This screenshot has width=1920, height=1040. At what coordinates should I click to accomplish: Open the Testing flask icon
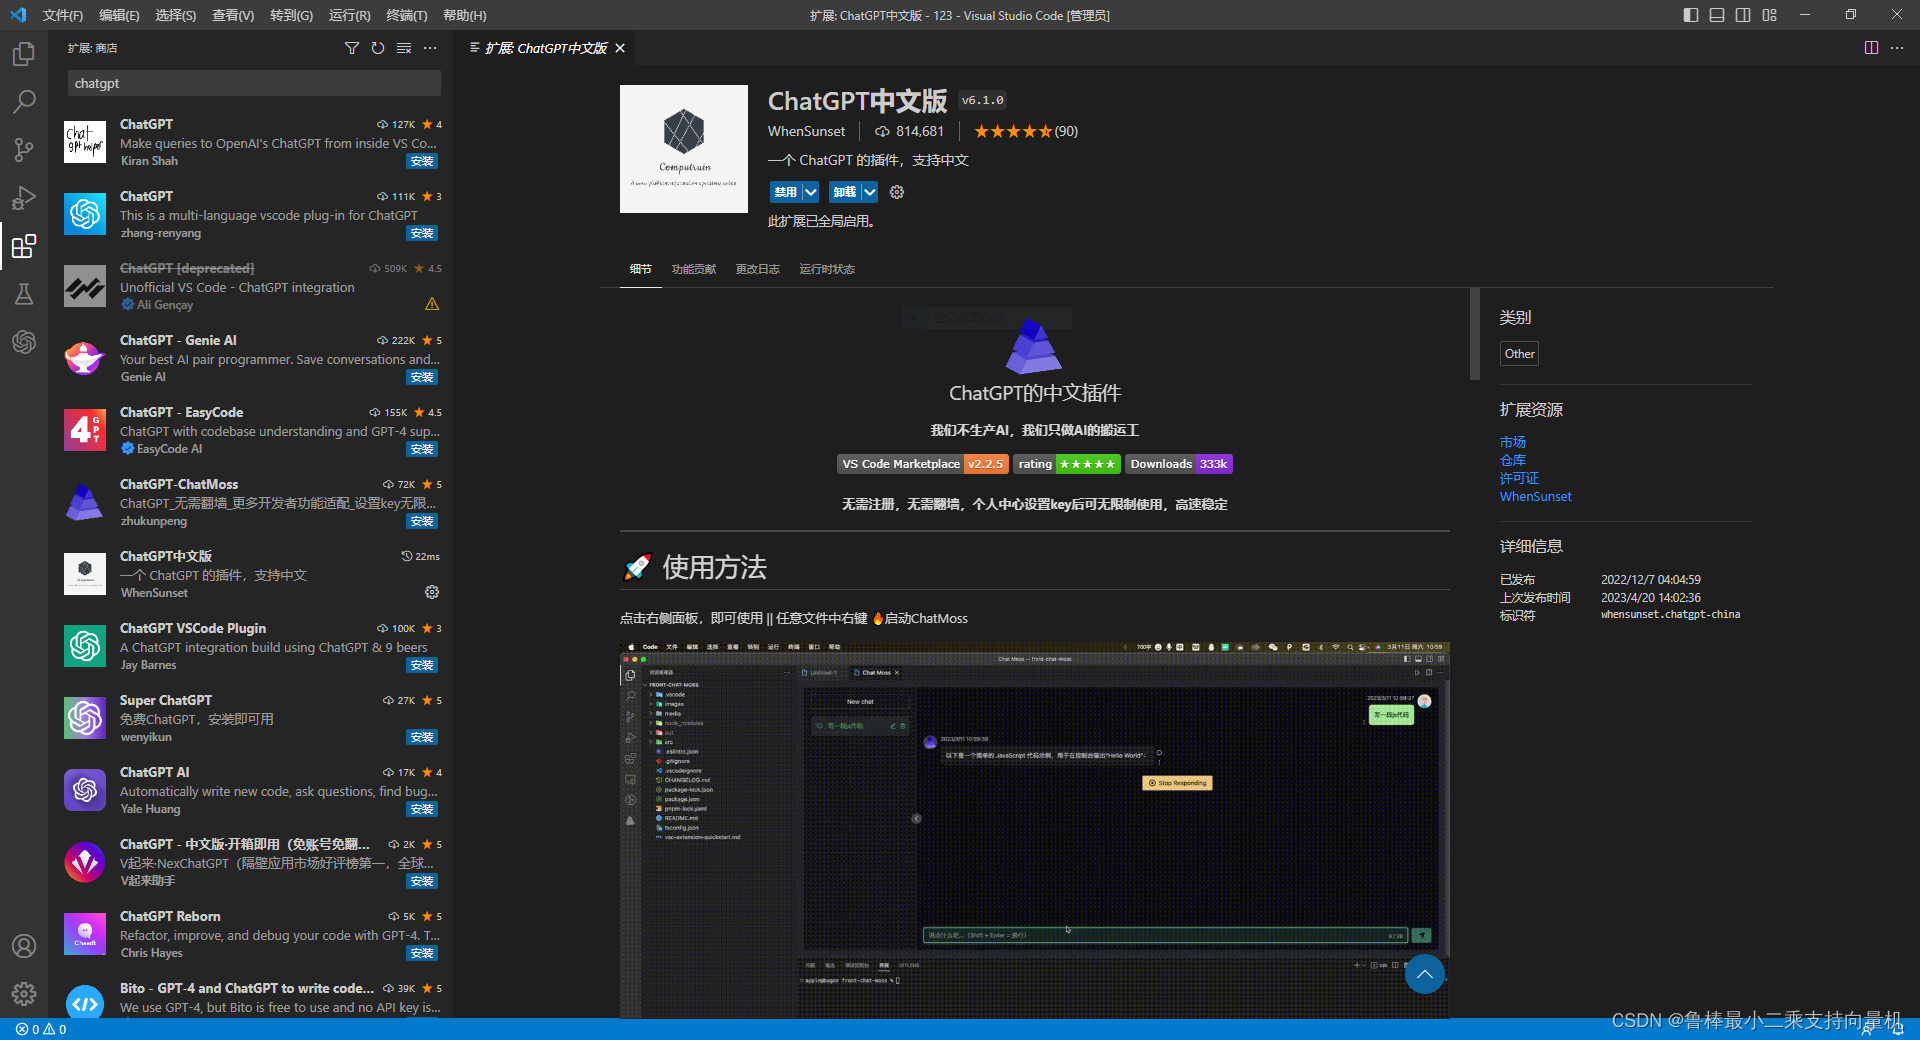click(x=24, y=293)
